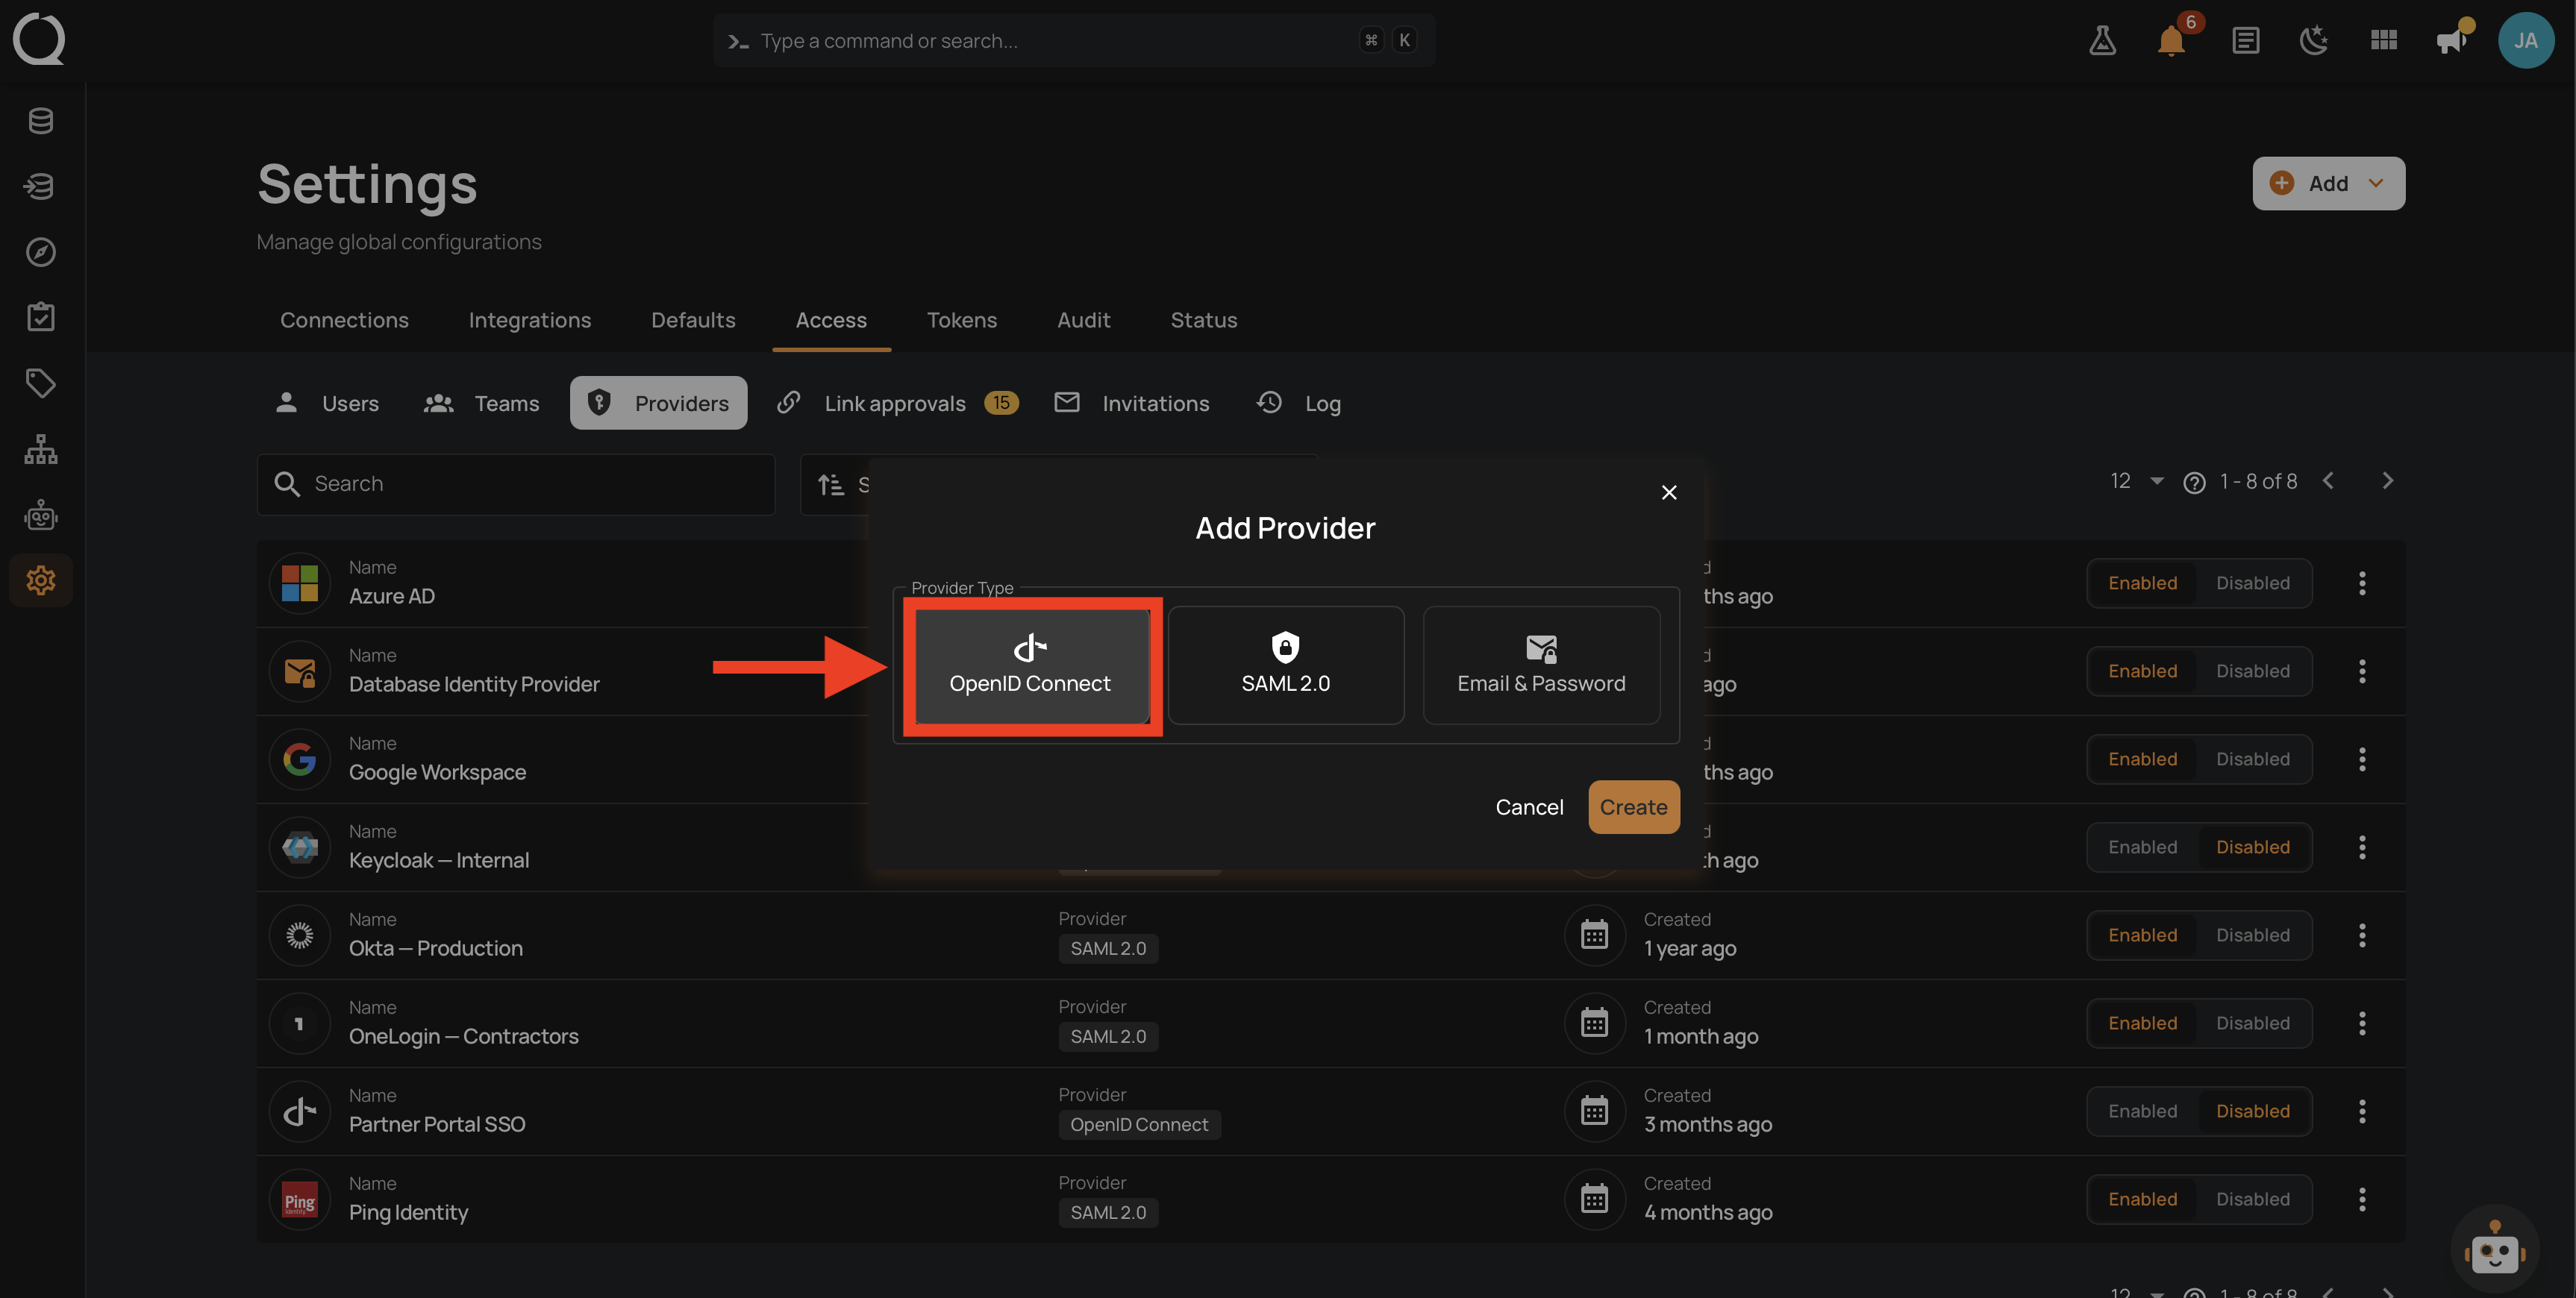Viewport: 2576px width, 1298px height.
Task: Set Partner Portal SSO to Enabled
Action: tap(2142, 1111)
